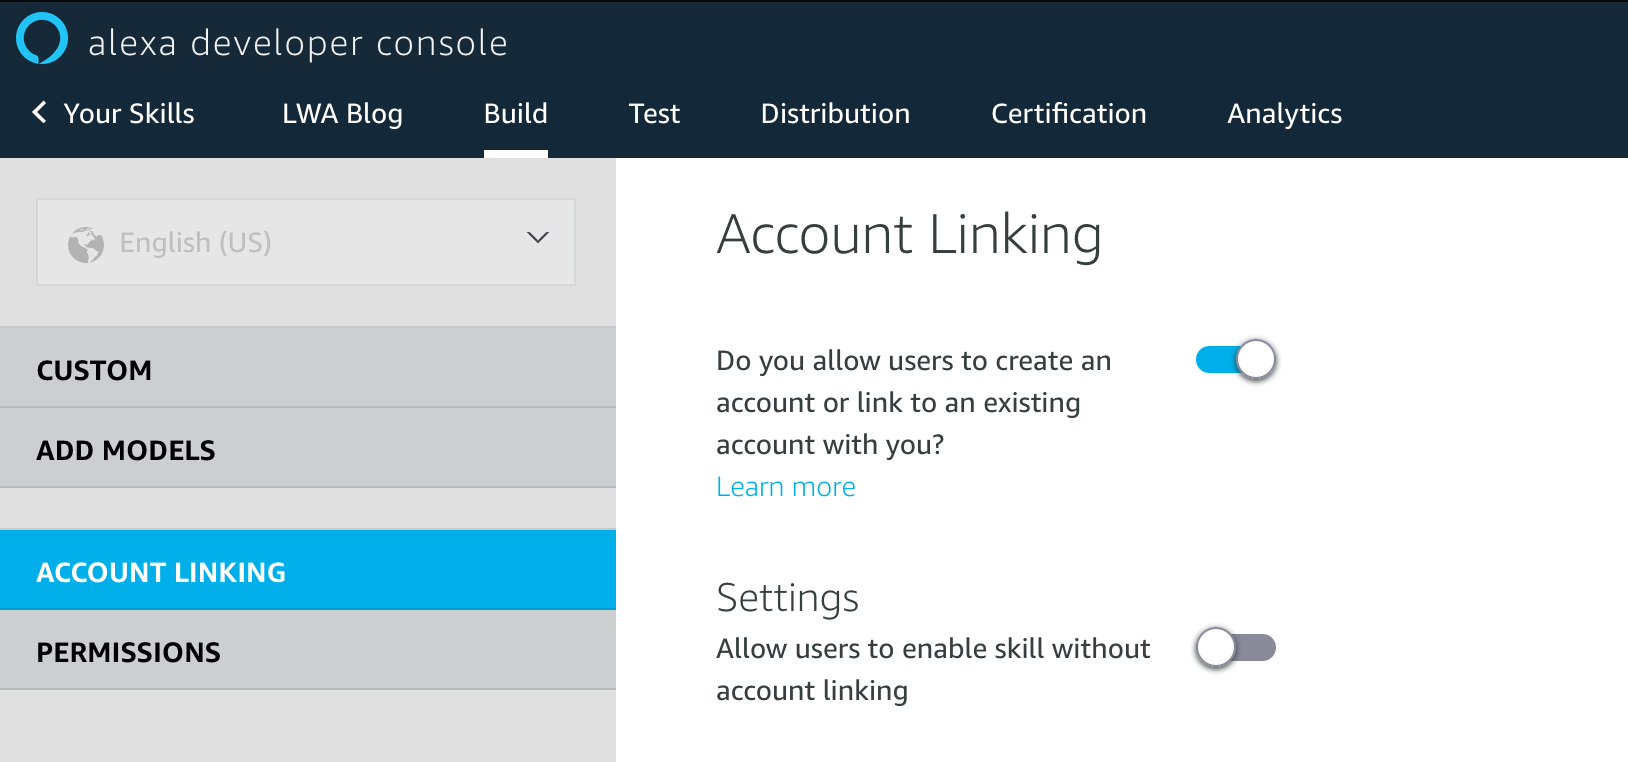Go back to Your Skills
Image resolution: width=1628 pixels, height=762 pixels.
129,113
